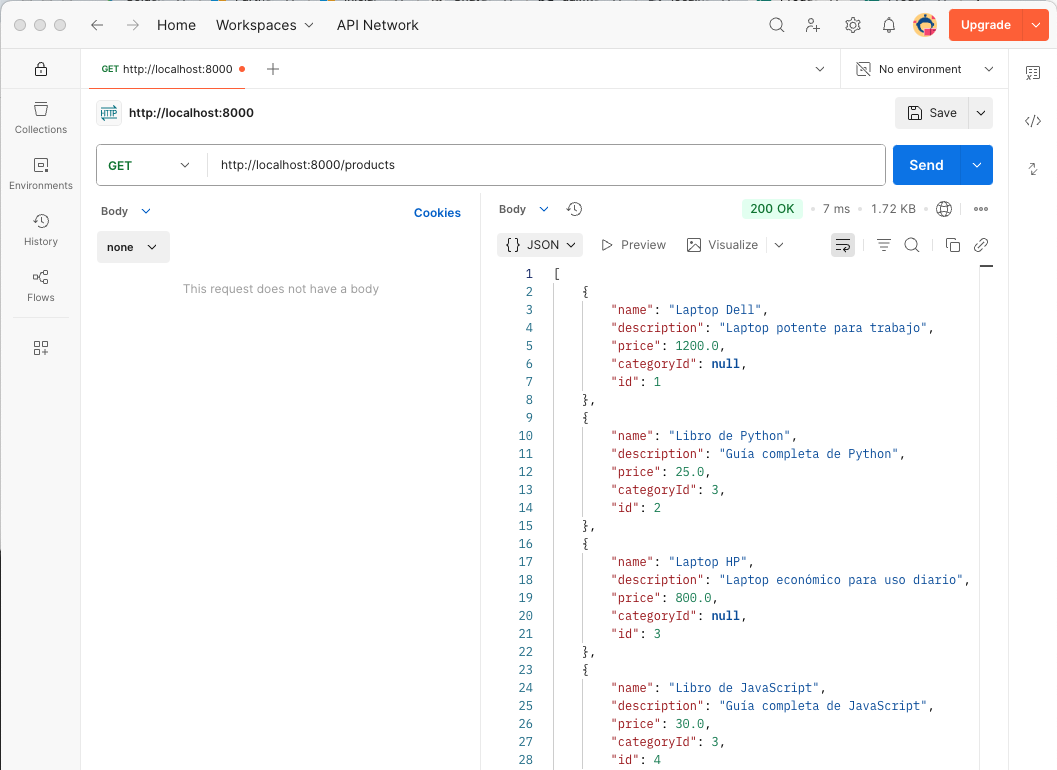Open API Network
Viewport: 1057px width, 770px height.
click(x=378, y=25)
